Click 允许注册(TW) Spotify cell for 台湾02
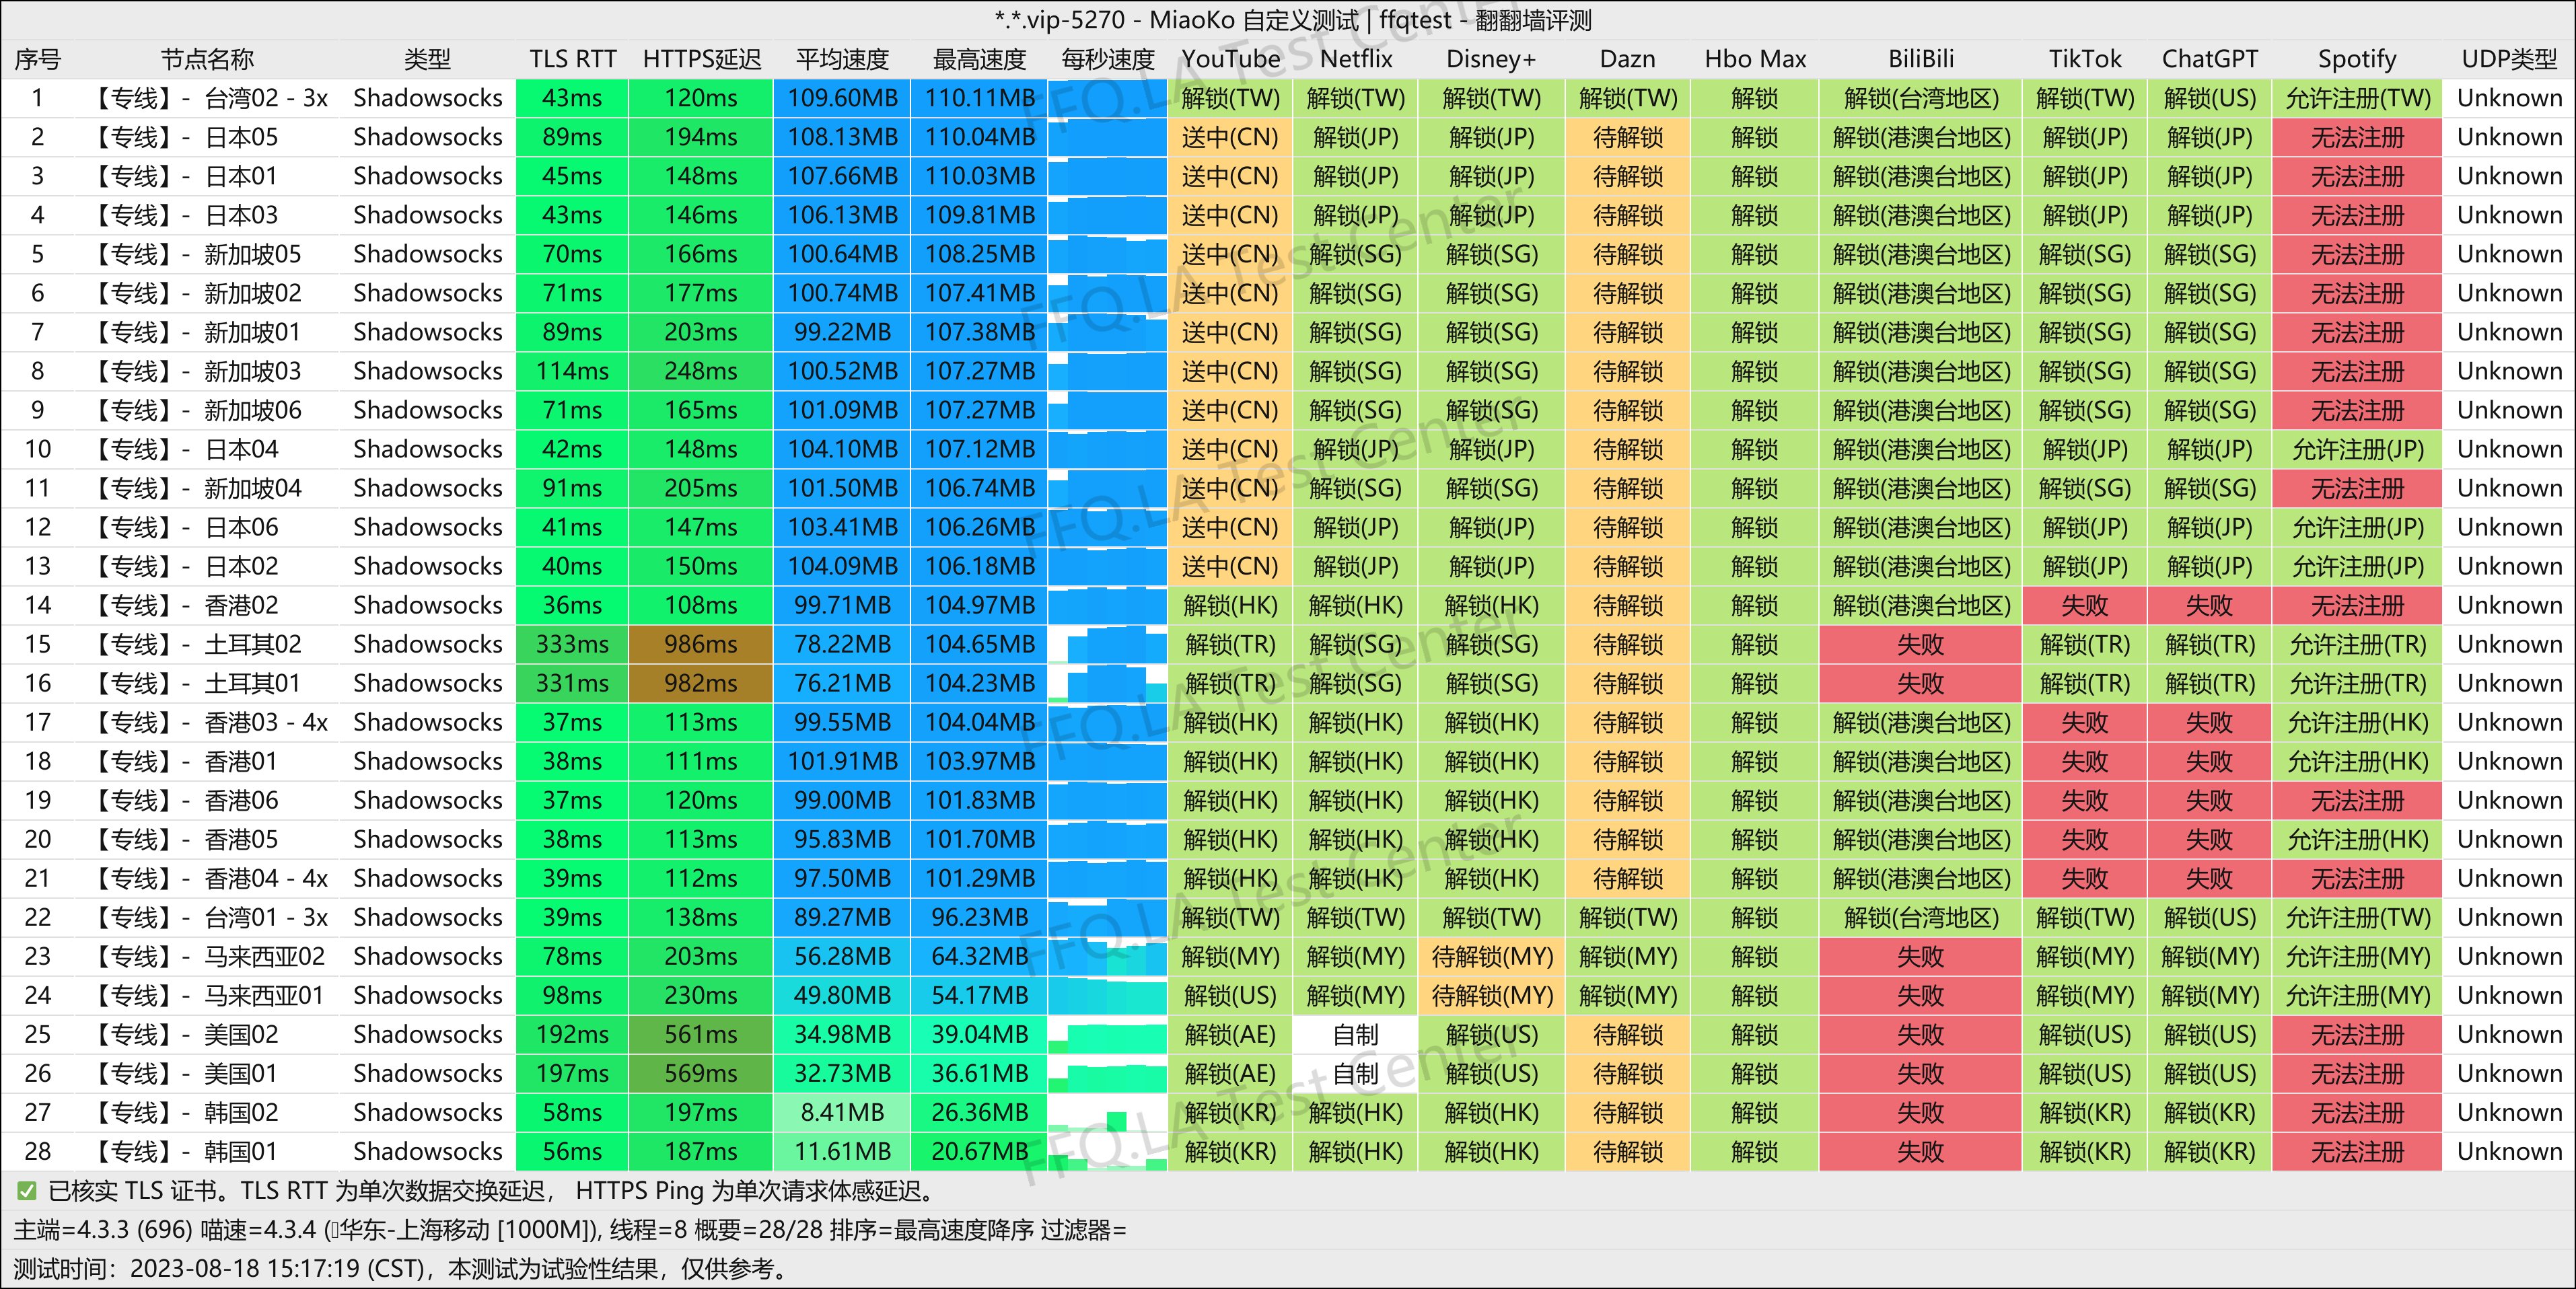 2357,98
